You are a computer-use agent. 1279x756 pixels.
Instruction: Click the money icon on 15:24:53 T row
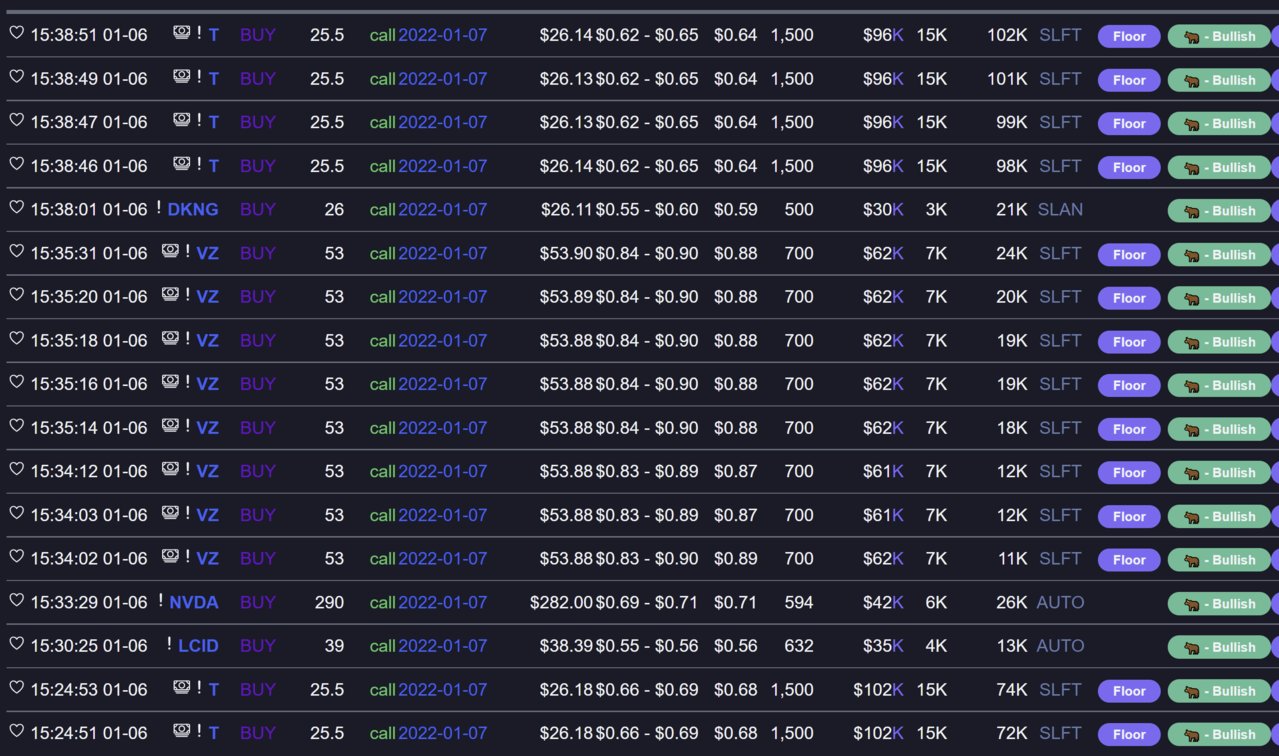coord(181,688)
